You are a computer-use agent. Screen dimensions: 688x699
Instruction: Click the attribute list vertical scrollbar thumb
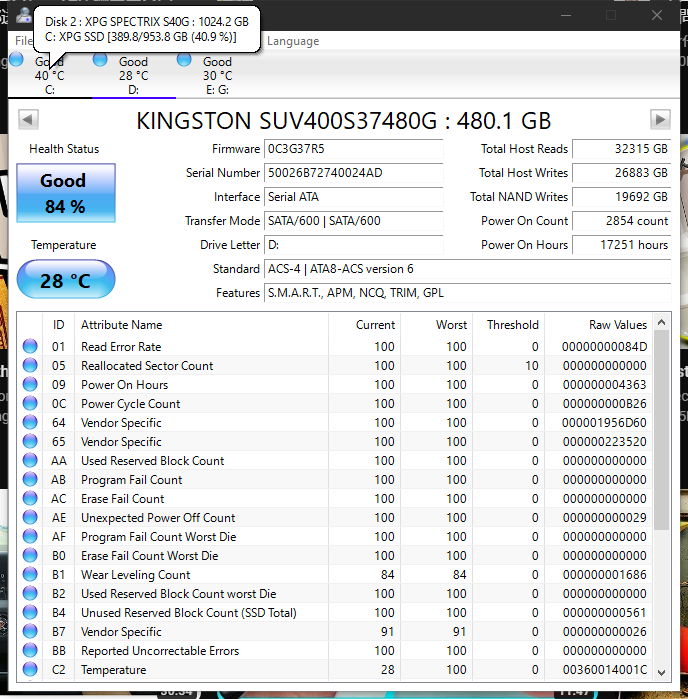coord(661,430)
